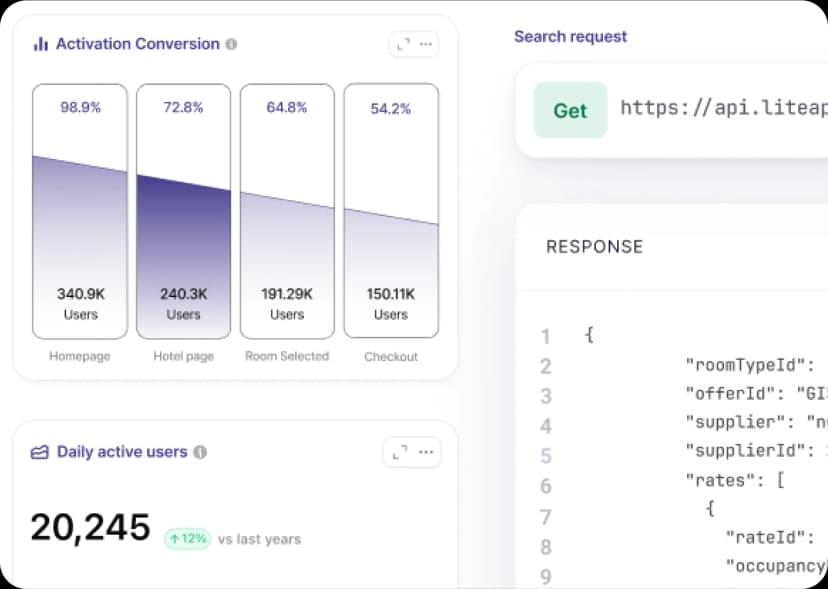Click the info icon beside Activation Conversion
The height and width of the screenshot is (589, 828).
[x=232, y=44]
